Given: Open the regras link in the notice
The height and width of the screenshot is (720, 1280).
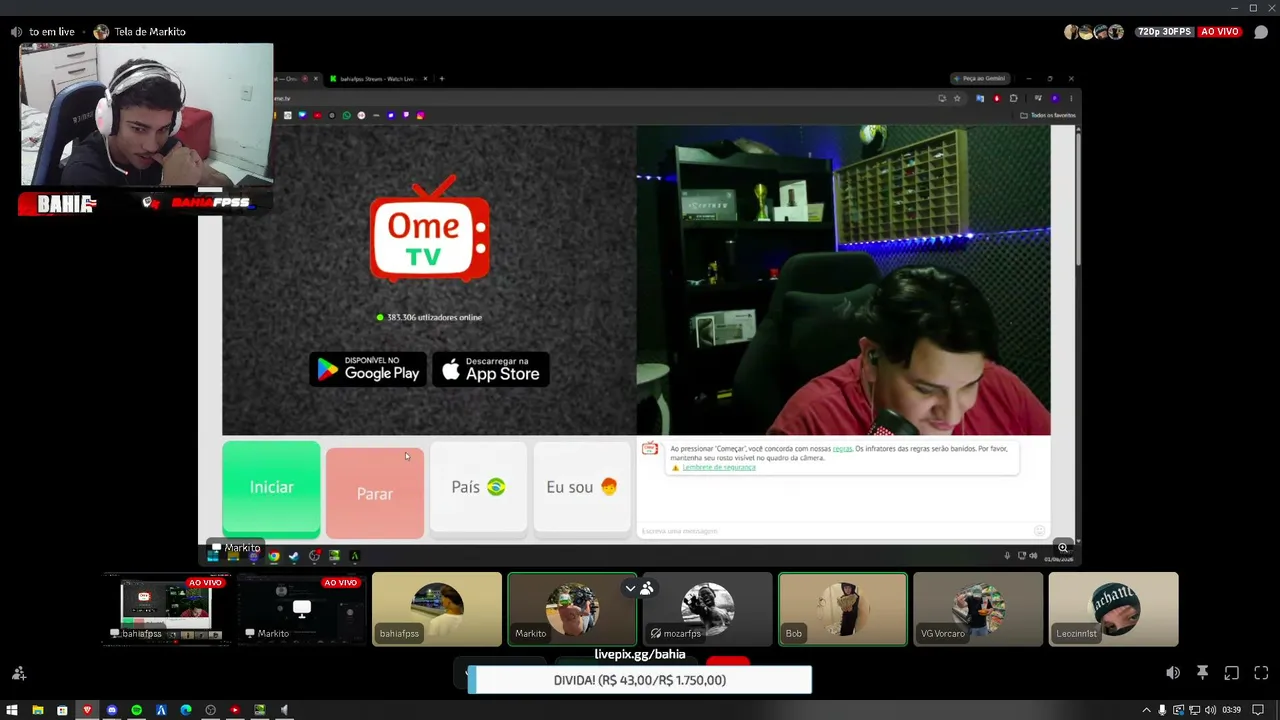Looking at the screenshot, I should click(x=842, y=449).
